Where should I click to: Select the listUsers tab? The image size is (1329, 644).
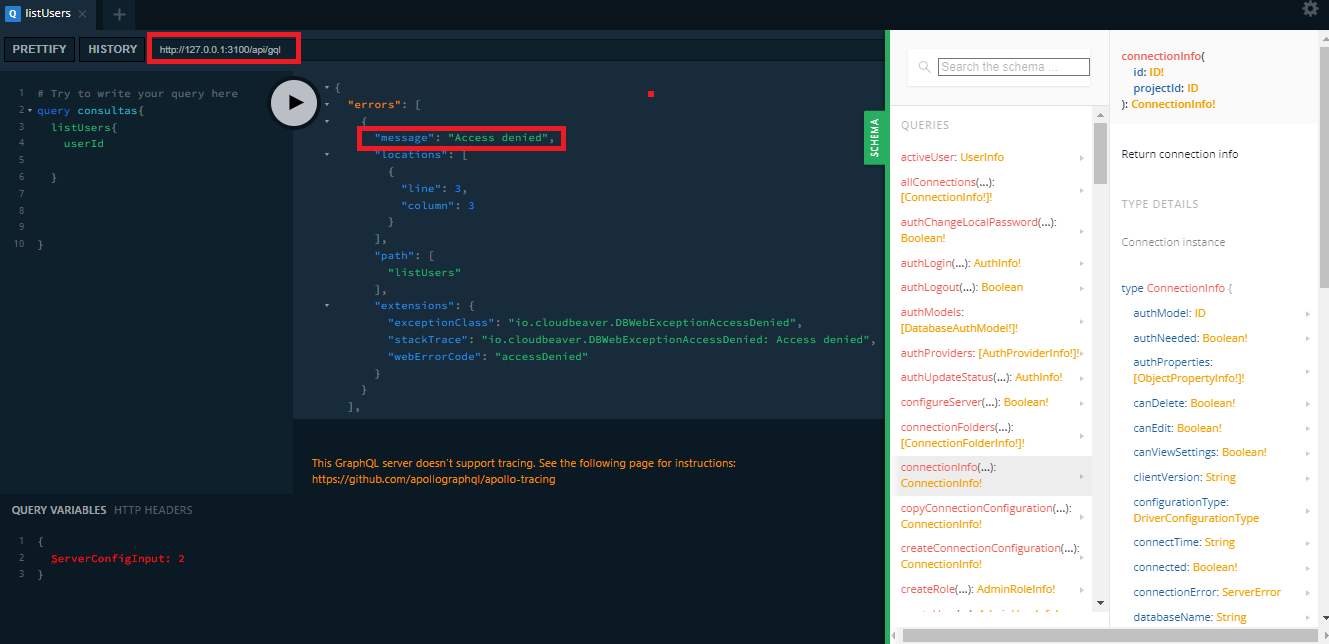coord(48,14)
